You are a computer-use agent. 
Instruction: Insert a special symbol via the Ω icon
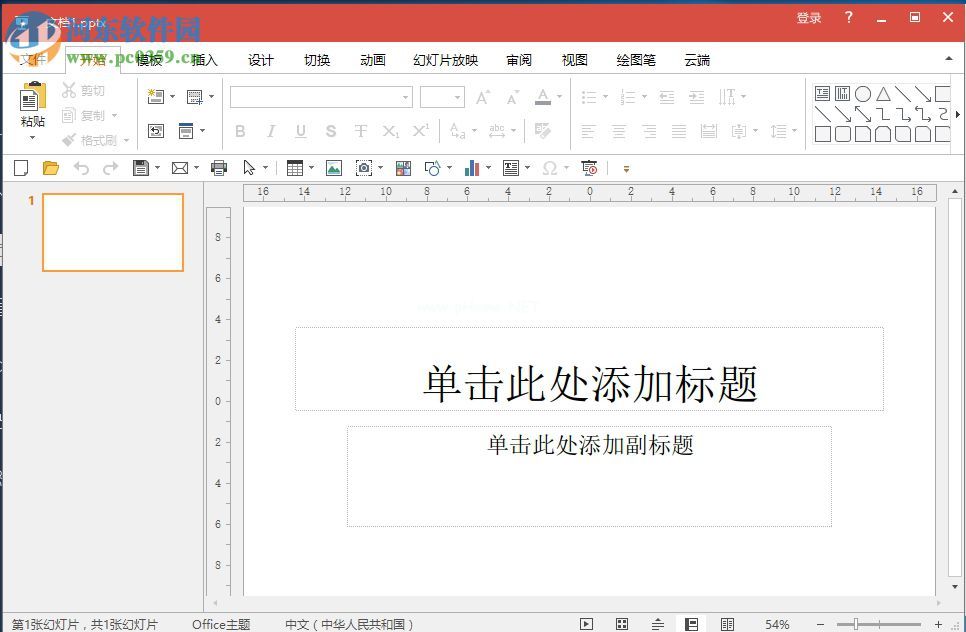coord(553,167)
